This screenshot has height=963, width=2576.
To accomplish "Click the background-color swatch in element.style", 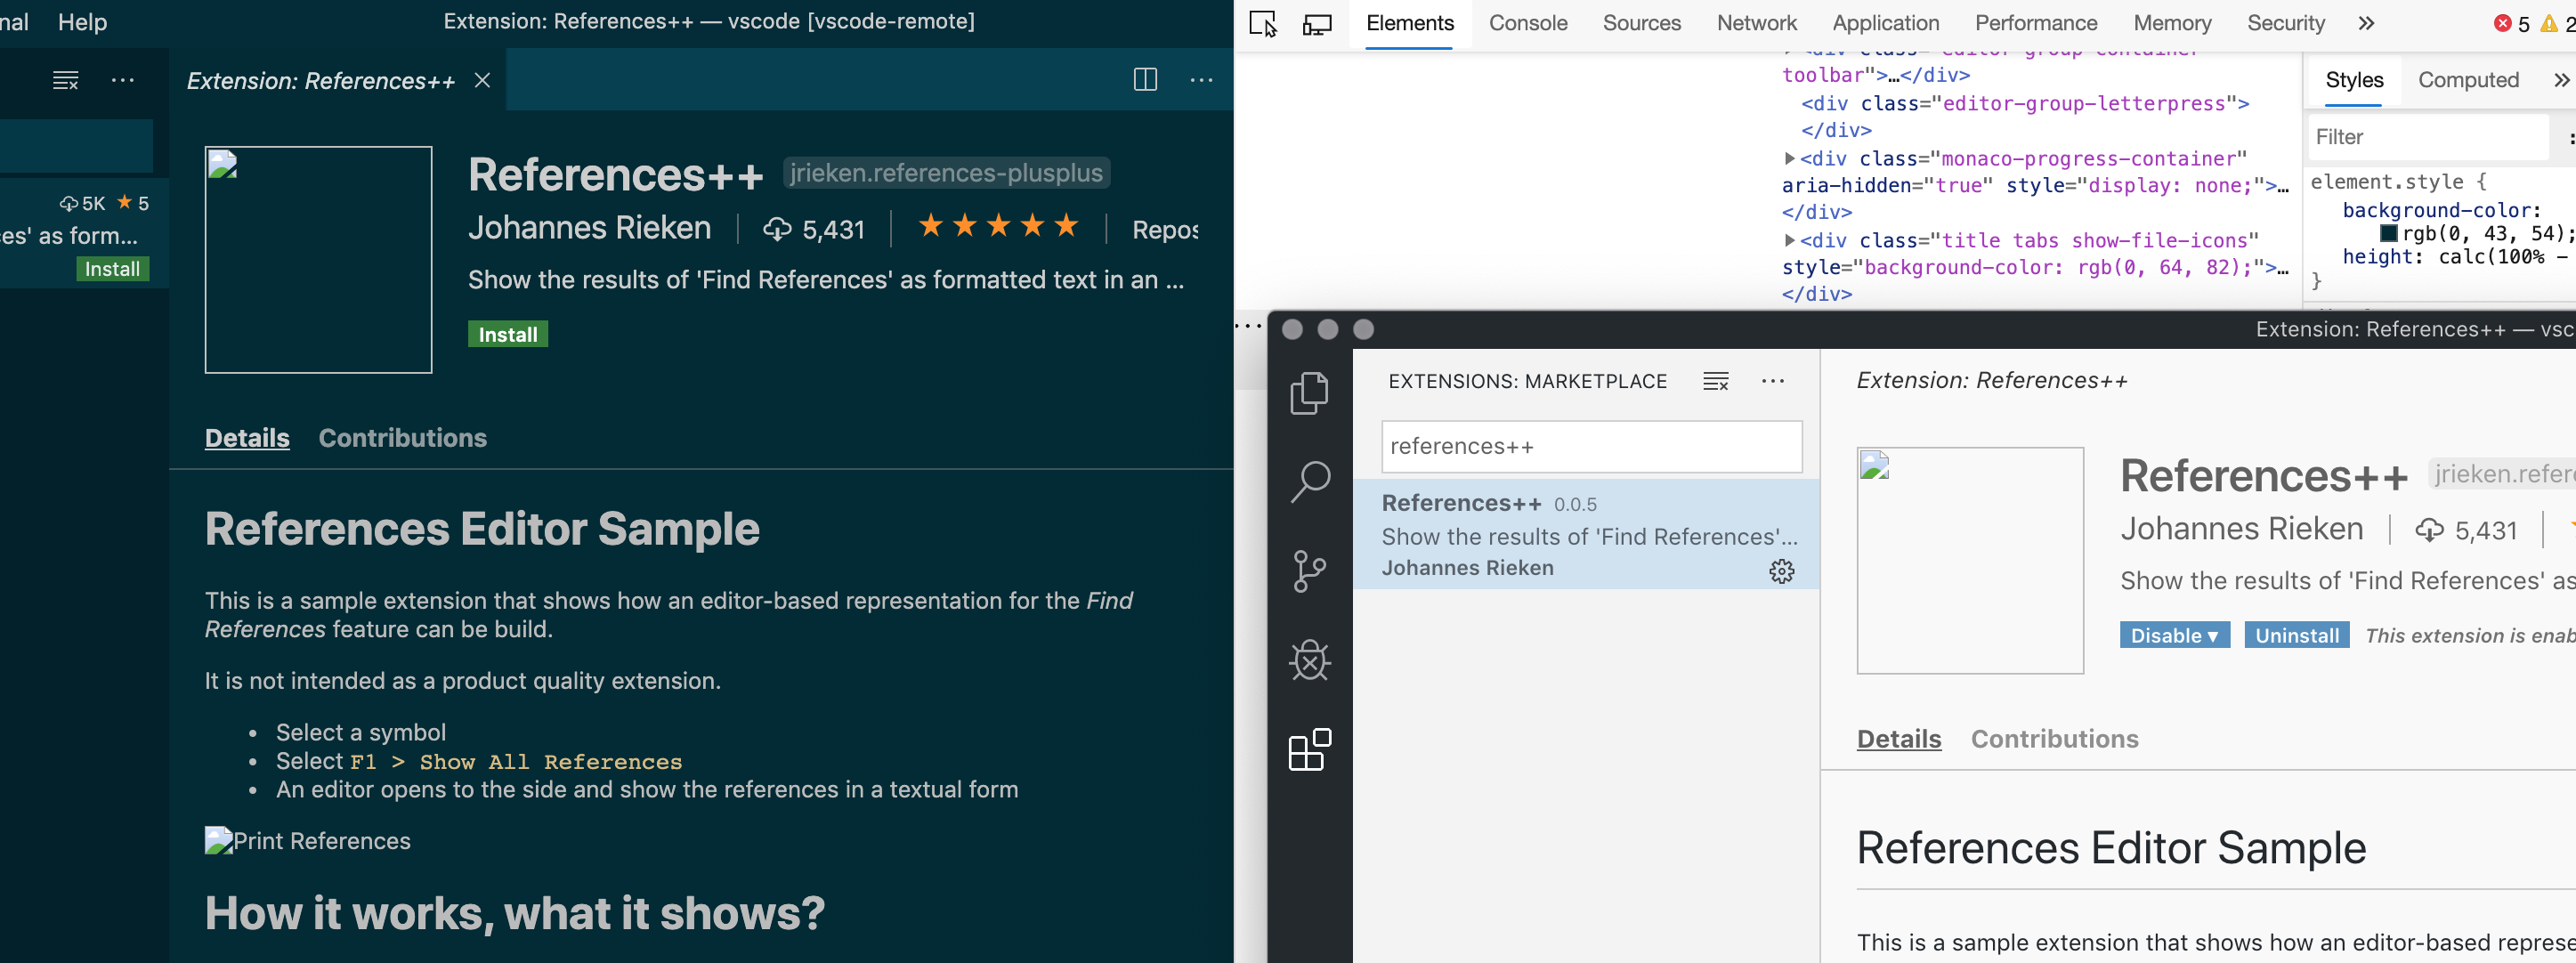I will (2390, 233).
